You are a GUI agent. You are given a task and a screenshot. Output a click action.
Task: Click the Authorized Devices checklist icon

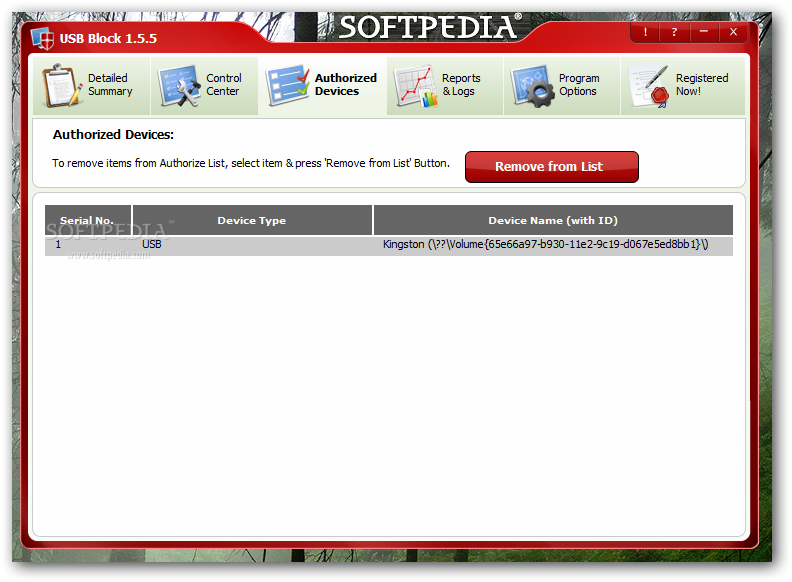point(287,85)
